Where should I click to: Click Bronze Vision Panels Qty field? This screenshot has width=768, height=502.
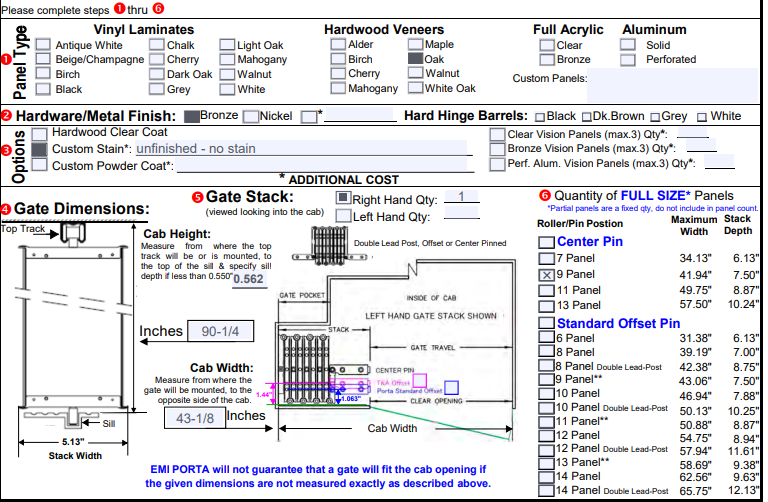point(701,145)
